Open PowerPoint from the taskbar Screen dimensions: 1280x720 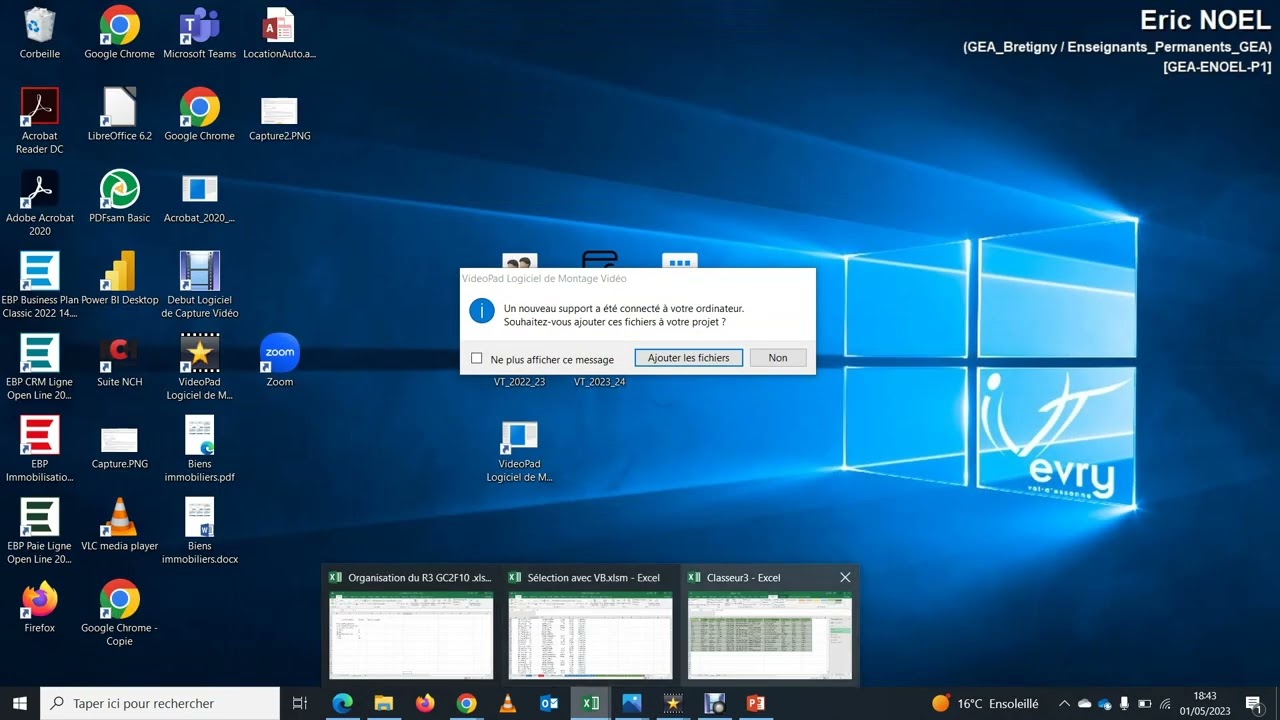[755, 703]
